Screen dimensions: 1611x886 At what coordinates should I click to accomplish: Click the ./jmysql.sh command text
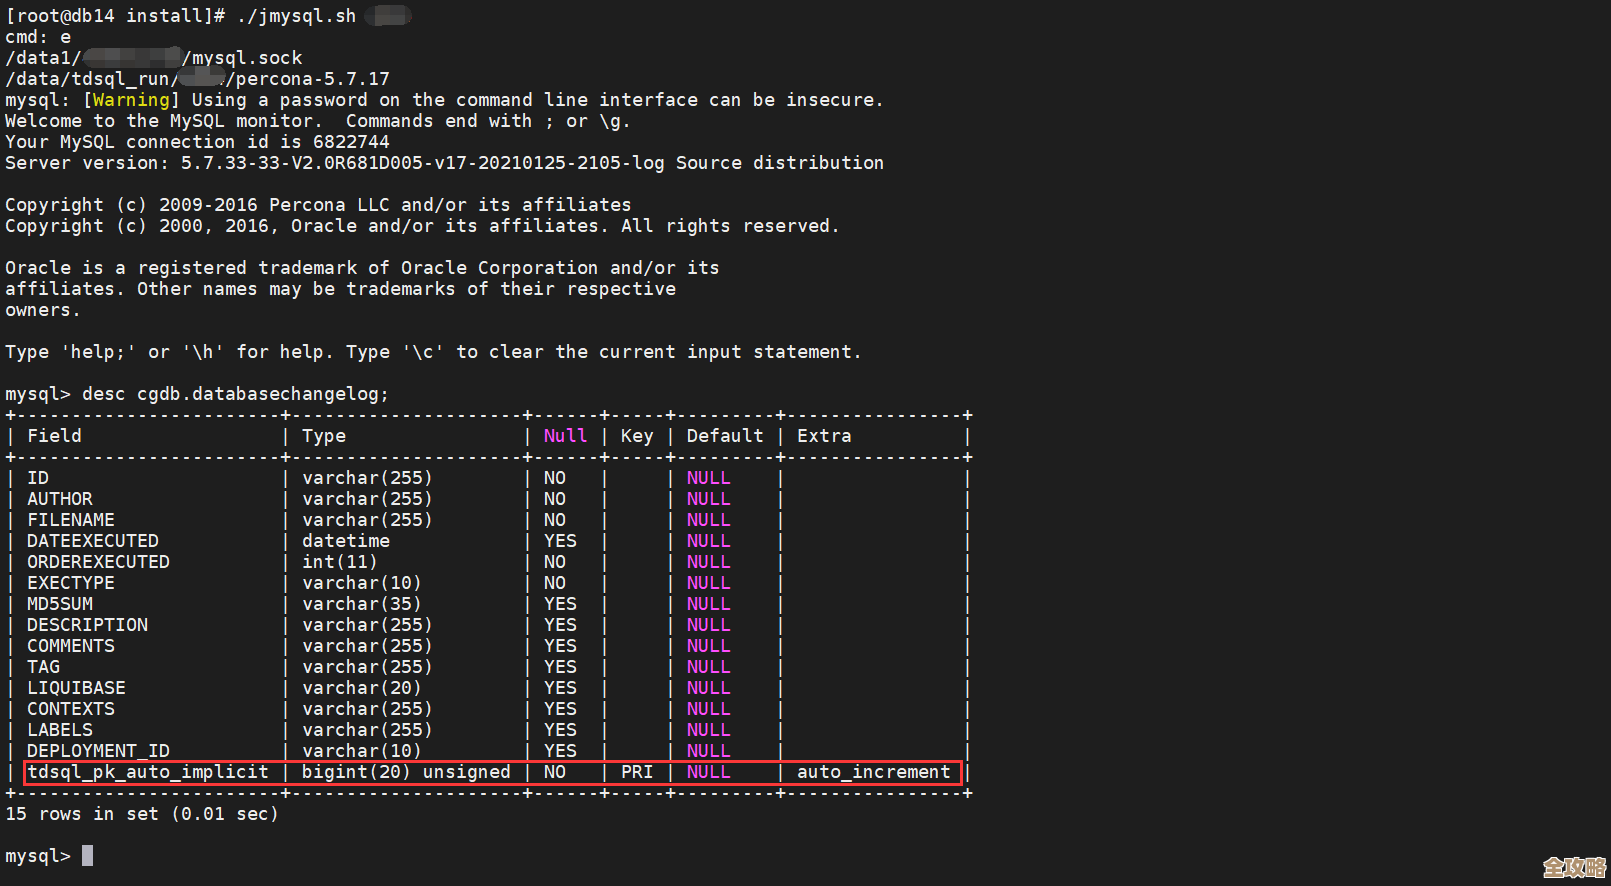pyautogui.click(x=296, y=16)
